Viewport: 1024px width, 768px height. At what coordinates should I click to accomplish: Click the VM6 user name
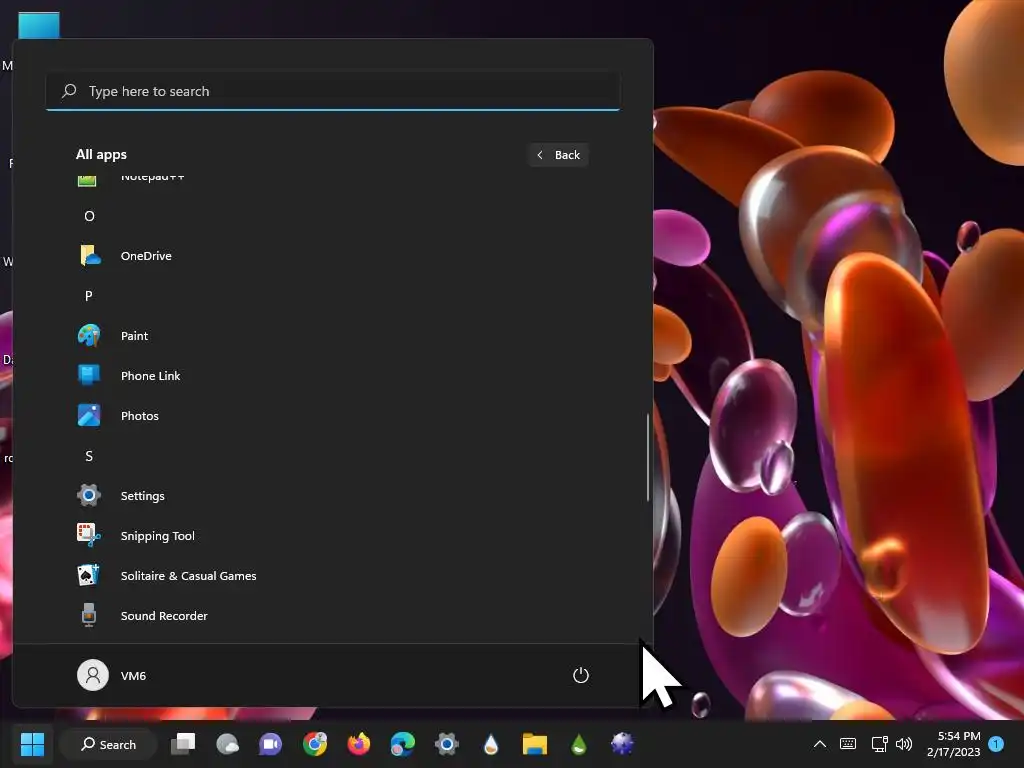133,676
